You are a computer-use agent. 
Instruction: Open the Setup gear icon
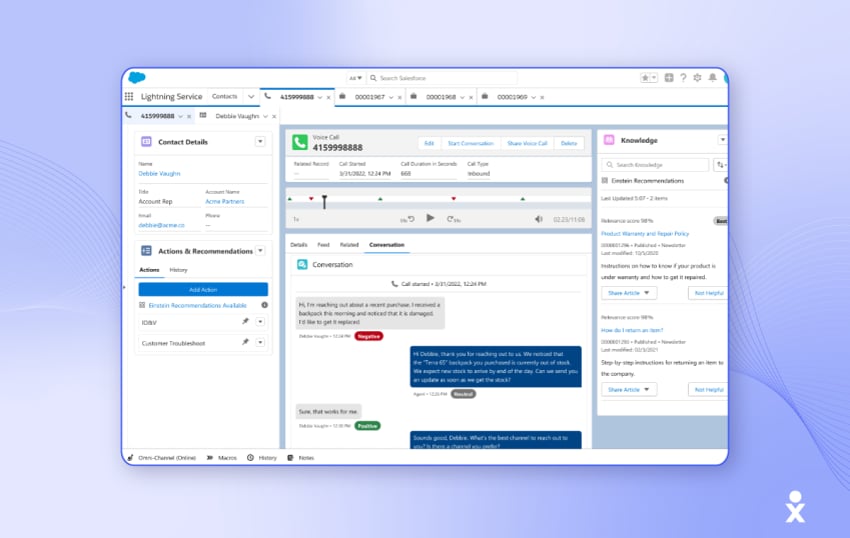coord(698,78)
